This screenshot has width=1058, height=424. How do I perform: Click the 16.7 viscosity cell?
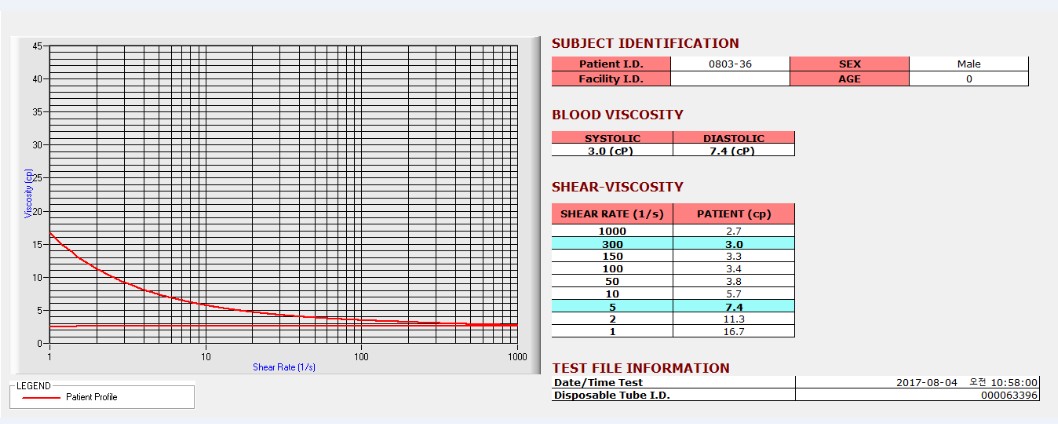733,332
